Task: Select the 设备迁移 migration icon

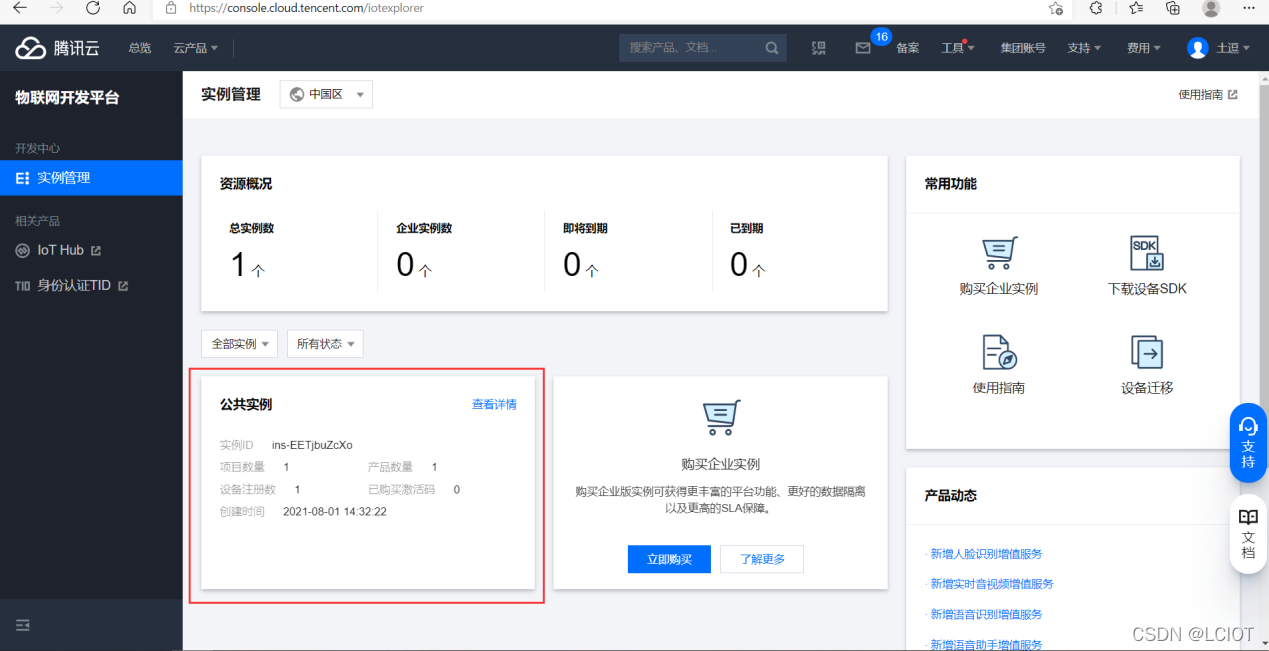Action: click(1145, 351)
